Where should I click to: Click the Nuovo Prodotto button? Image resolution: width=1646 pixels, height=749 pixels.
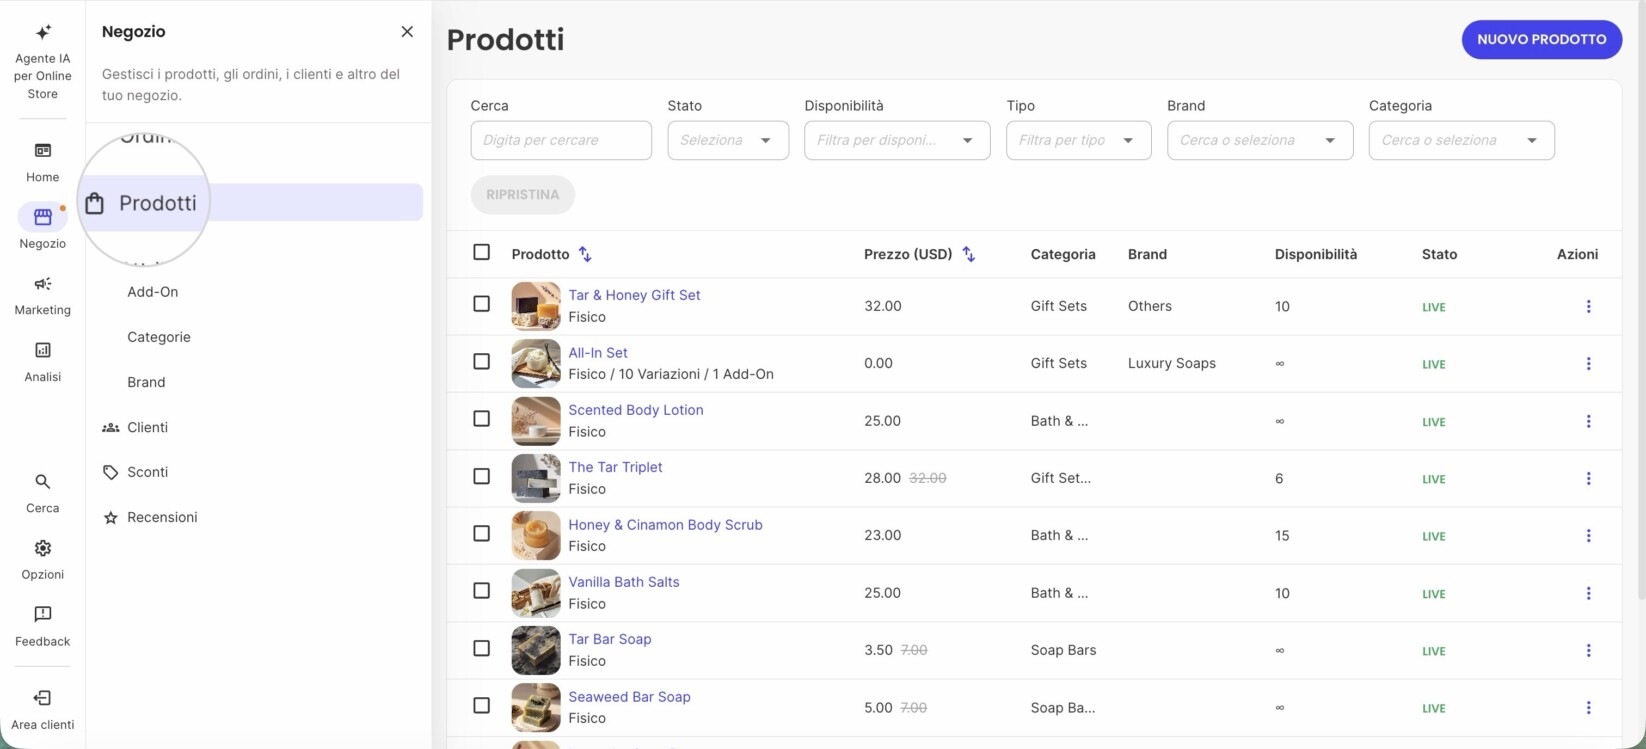click(x=1542, y=40)
